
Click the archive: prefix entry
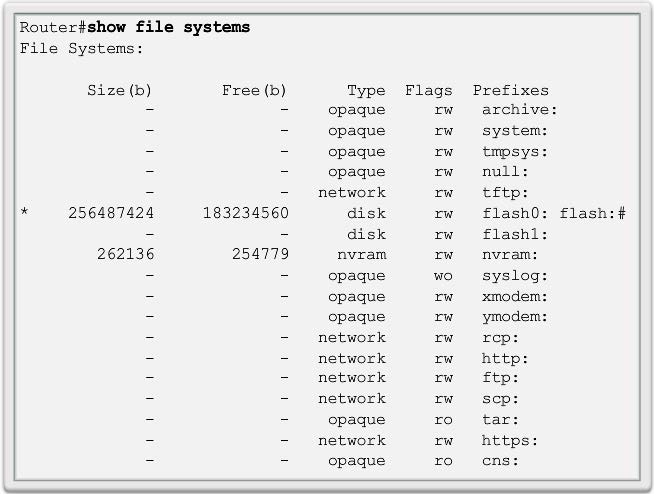click(519, 110)
